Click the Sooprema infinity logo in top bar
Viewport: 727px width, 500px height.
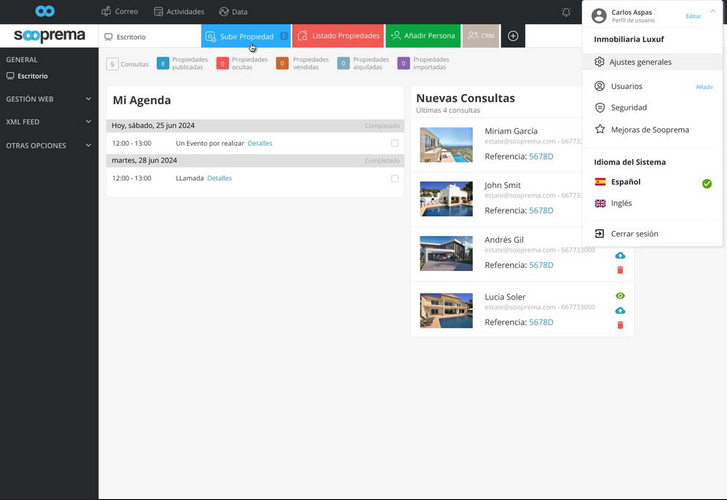pyautogui.click(x=45, y=11)
